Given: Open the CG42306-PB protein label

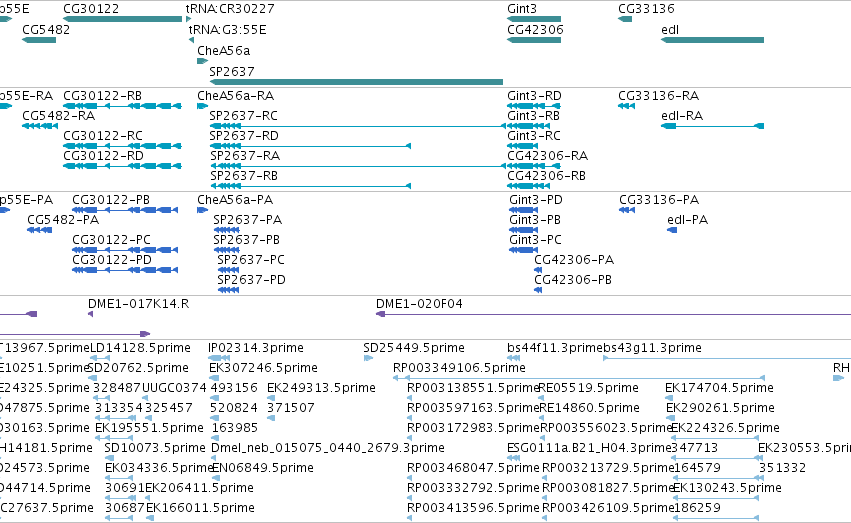Looking at the screenshot, I should pos(573,280).
